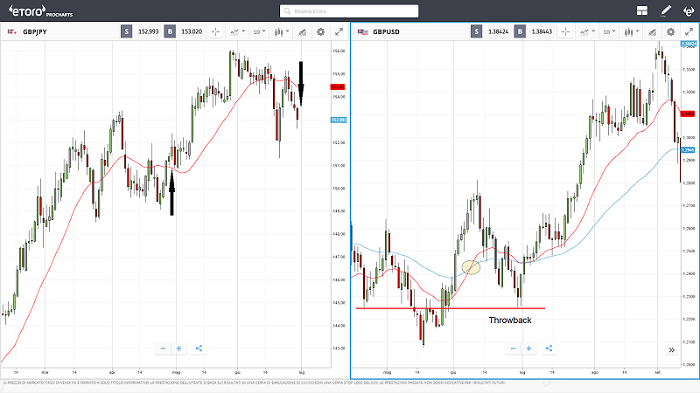
Task: Open GBPJPY candlestick chart type dropdown
Action: (282, 32)
